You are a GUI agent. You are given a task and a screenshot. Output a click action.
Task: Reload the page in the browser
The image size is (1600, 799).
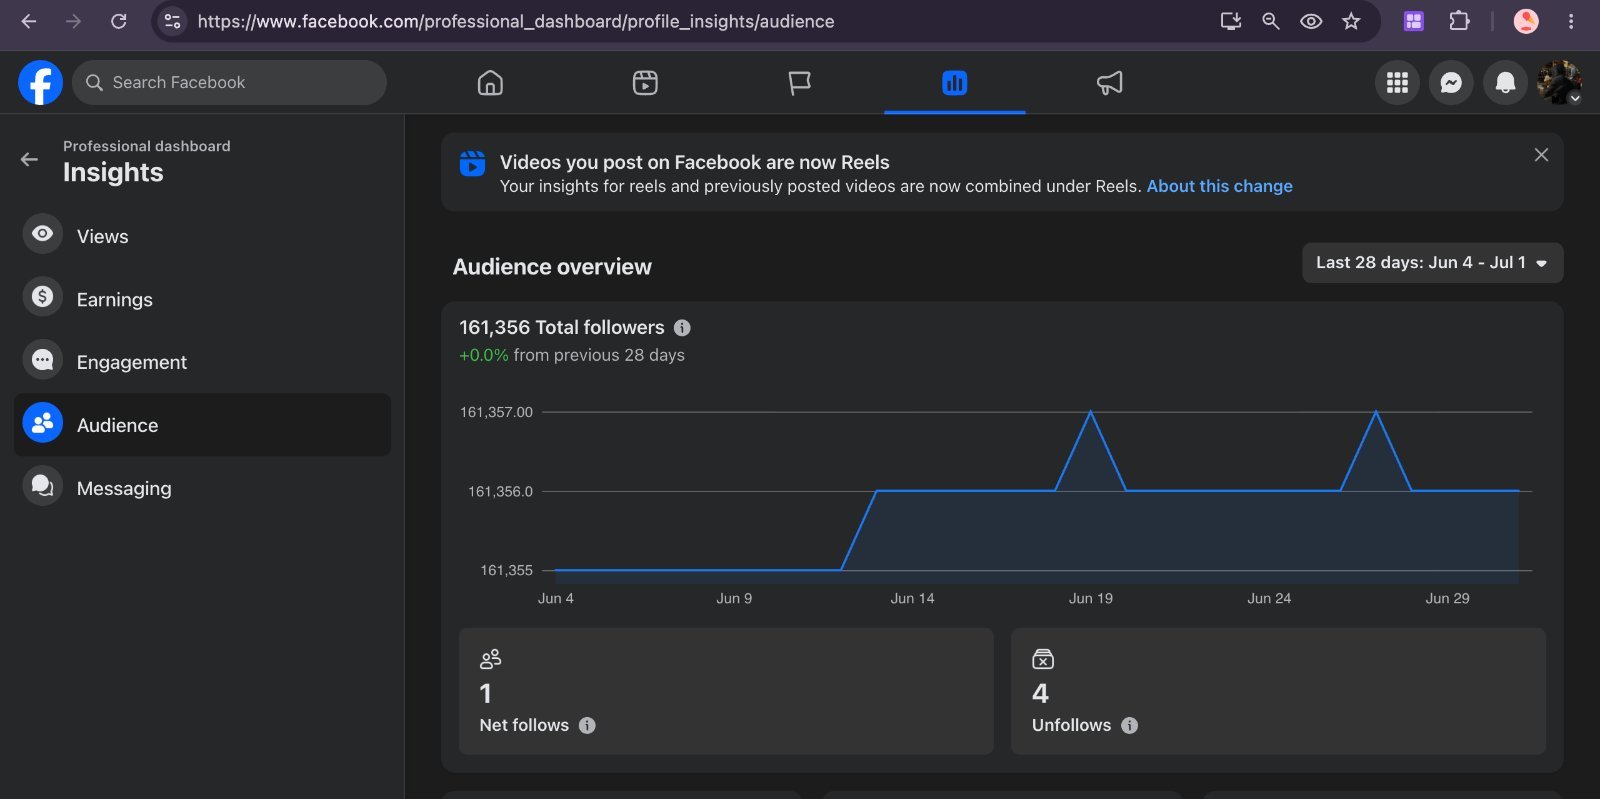(x=118, y=21)
